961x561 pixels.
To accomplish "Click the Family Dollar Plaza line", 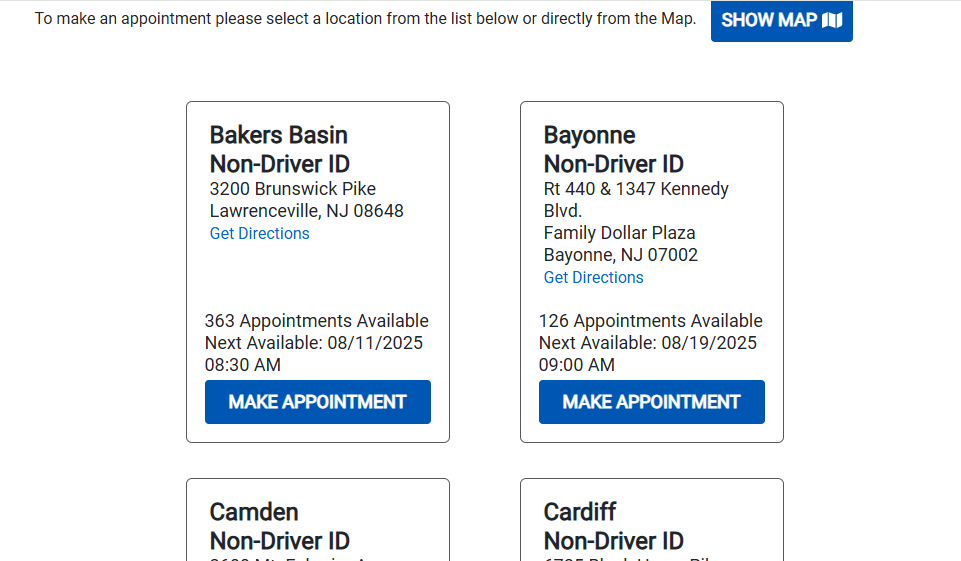I will pos(619,233).
